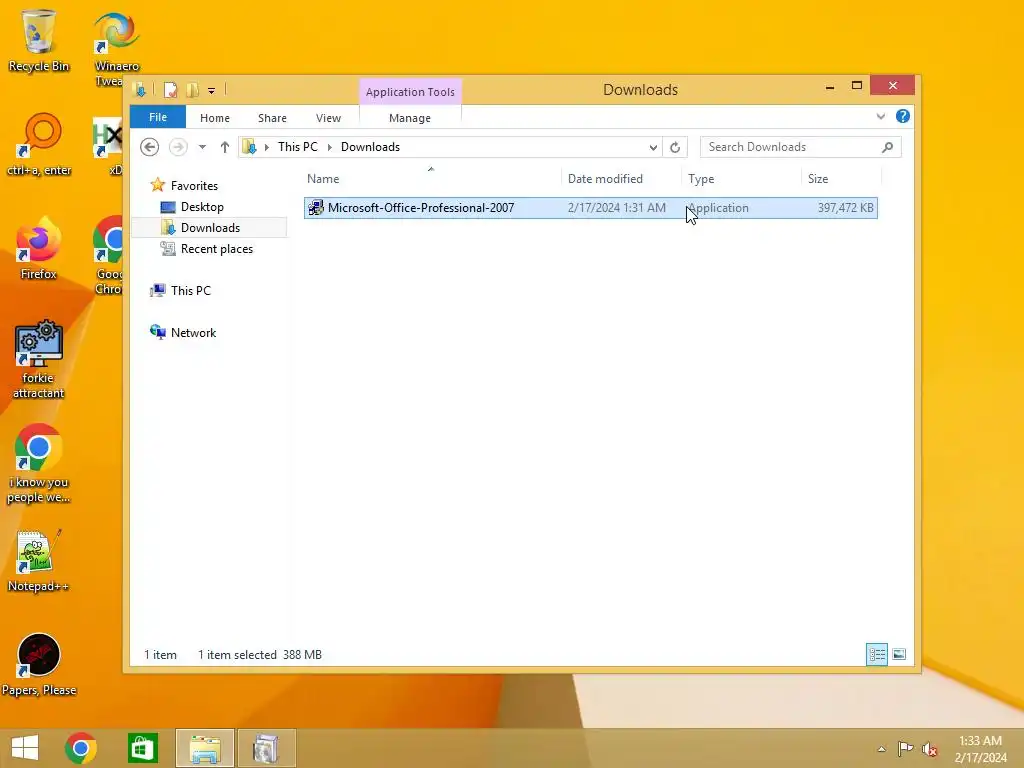Click the Properties quick access toolbar icon
This screenshot has width=1024, height=768.
[x=170, y=90]
